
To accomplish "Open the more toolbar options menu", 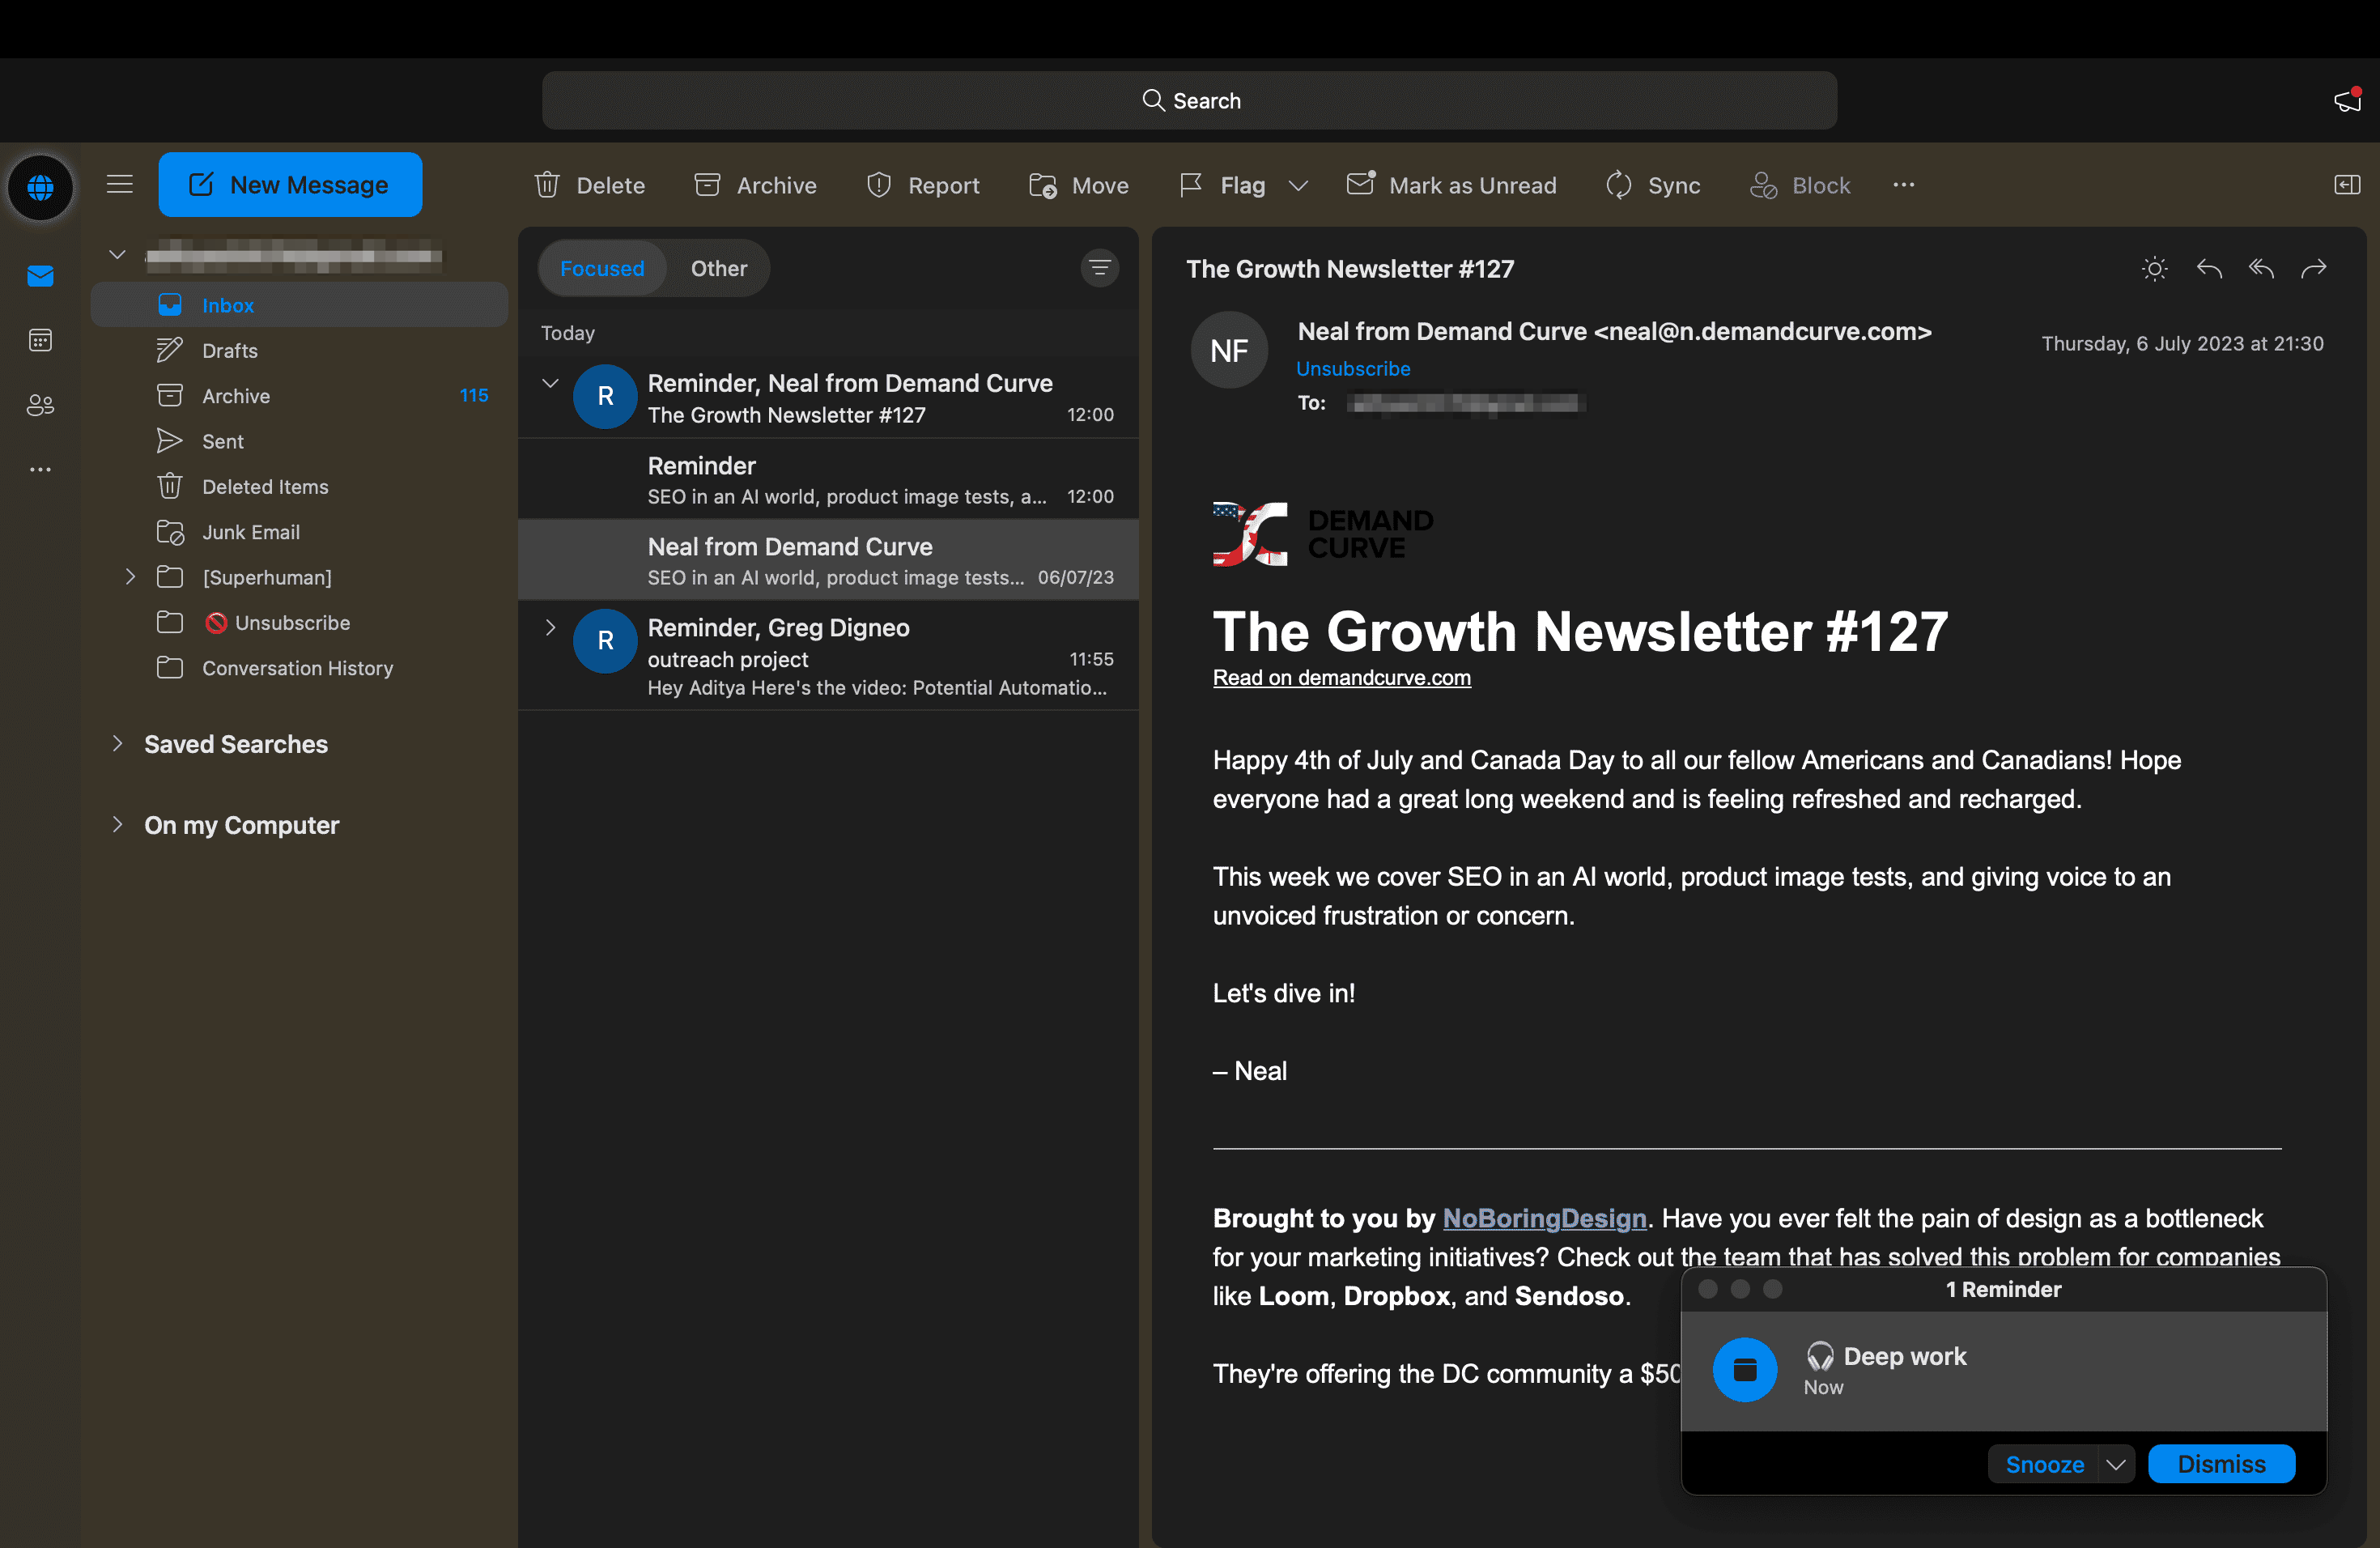I will point(1903,185).
